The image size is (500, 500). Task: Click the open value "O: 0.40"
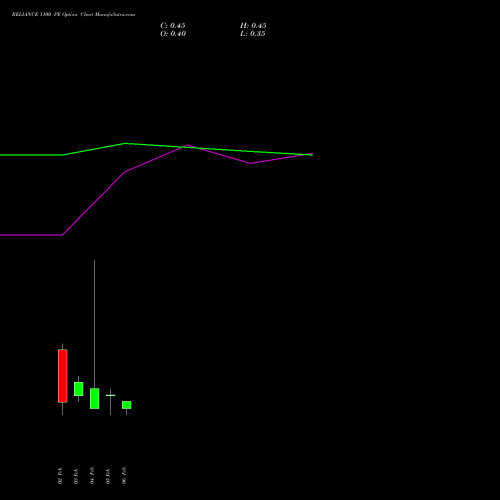click(x=173, y=34)
